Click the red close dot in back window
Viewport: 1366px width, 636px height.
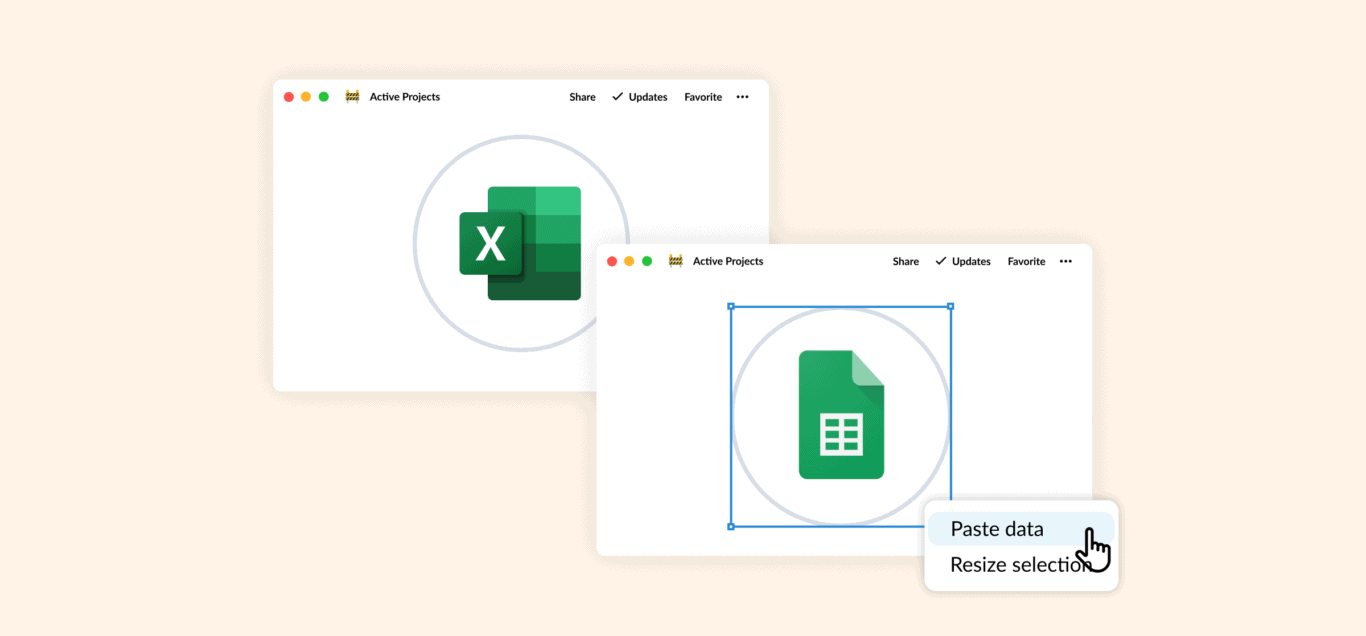(x=288, y=97)
